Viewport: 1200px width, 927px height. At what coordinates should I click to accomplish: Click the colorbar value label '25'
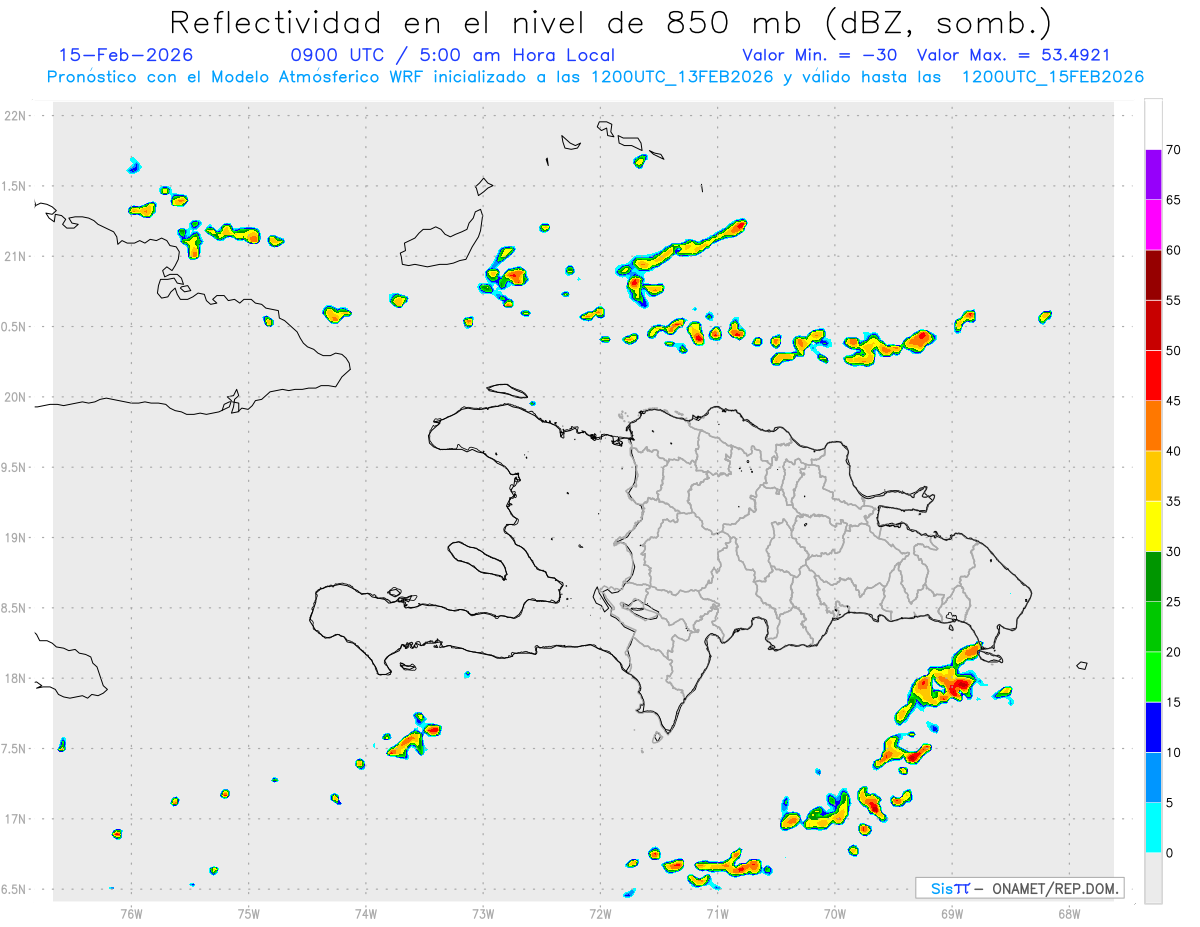point(1174,602)
